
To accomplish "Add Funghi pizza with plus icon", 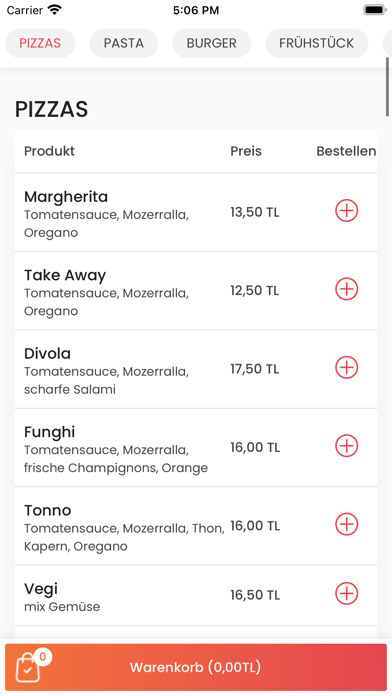I will (x=346, y=446).
